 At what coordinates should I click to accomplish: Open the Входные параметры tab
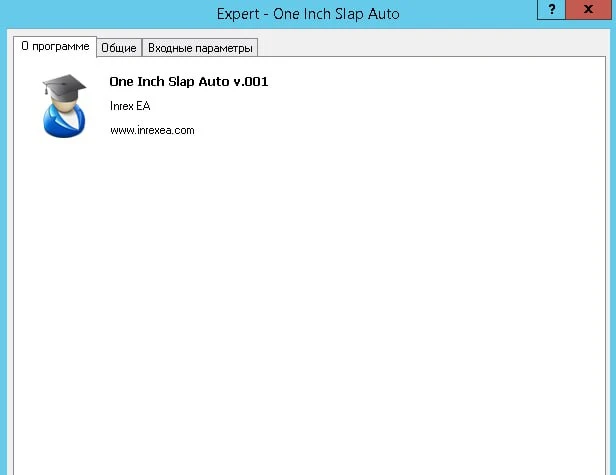point(201,48)
